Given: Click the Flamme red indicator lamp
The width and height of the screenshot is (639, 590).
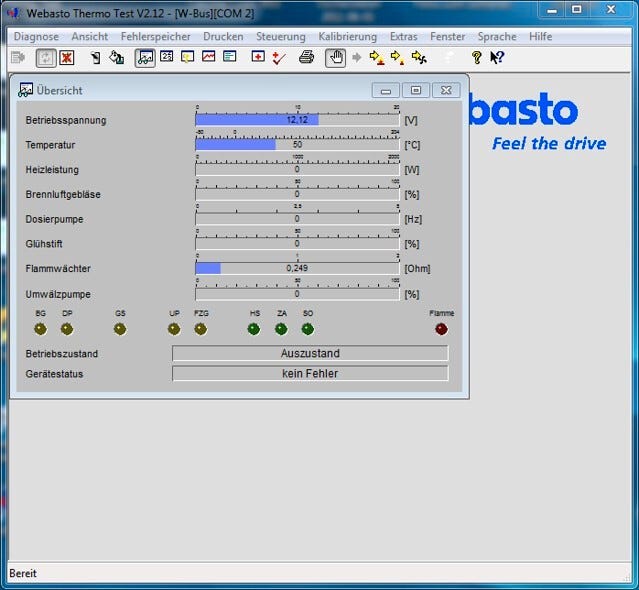Looking at the screenshot, I should pos(441,328).
